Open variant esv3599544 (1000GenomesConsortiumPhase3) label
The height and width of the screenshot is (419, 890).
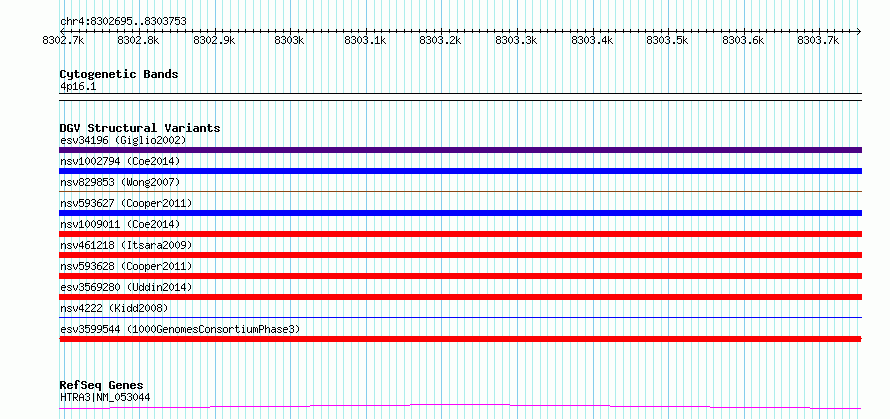(180, 329)
